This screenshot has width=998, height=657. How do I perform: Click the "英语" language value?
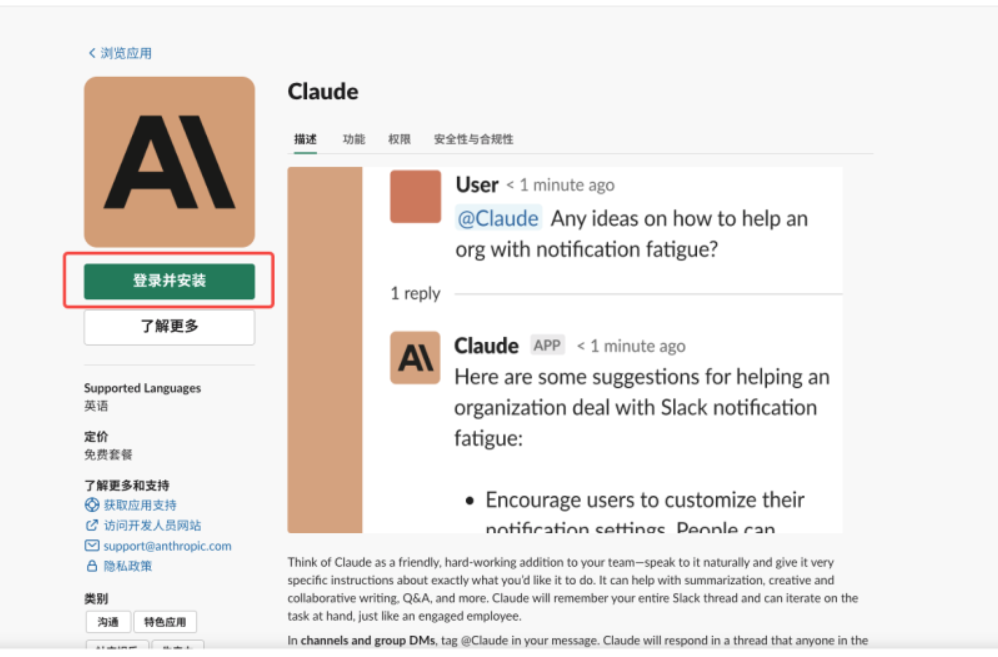coord(96,406)
